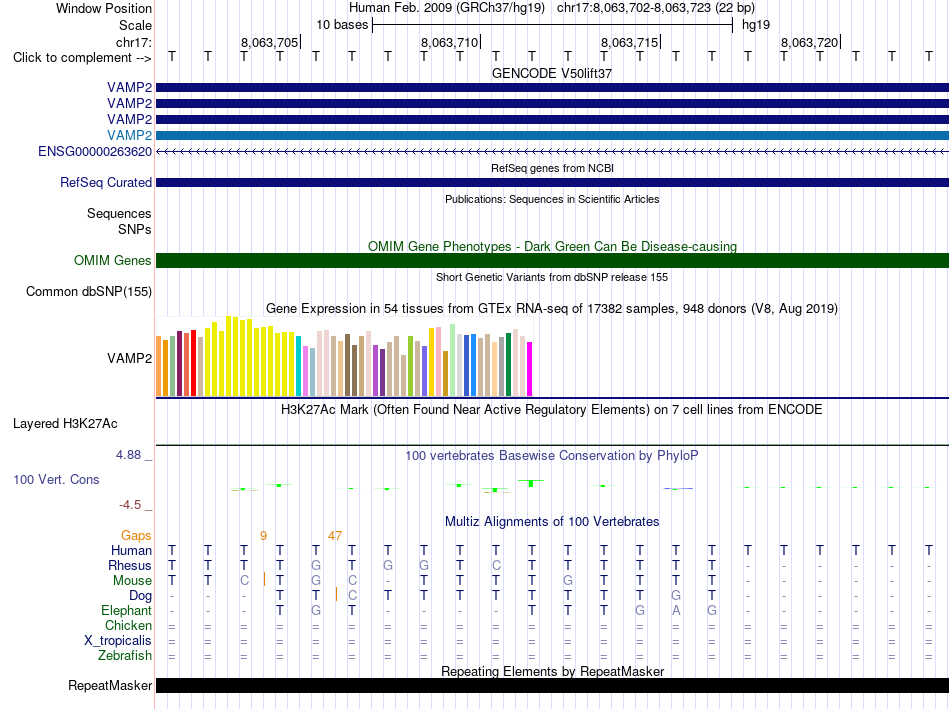Click the Scale label
Viewport: 950px width, 709px height.
135,25
